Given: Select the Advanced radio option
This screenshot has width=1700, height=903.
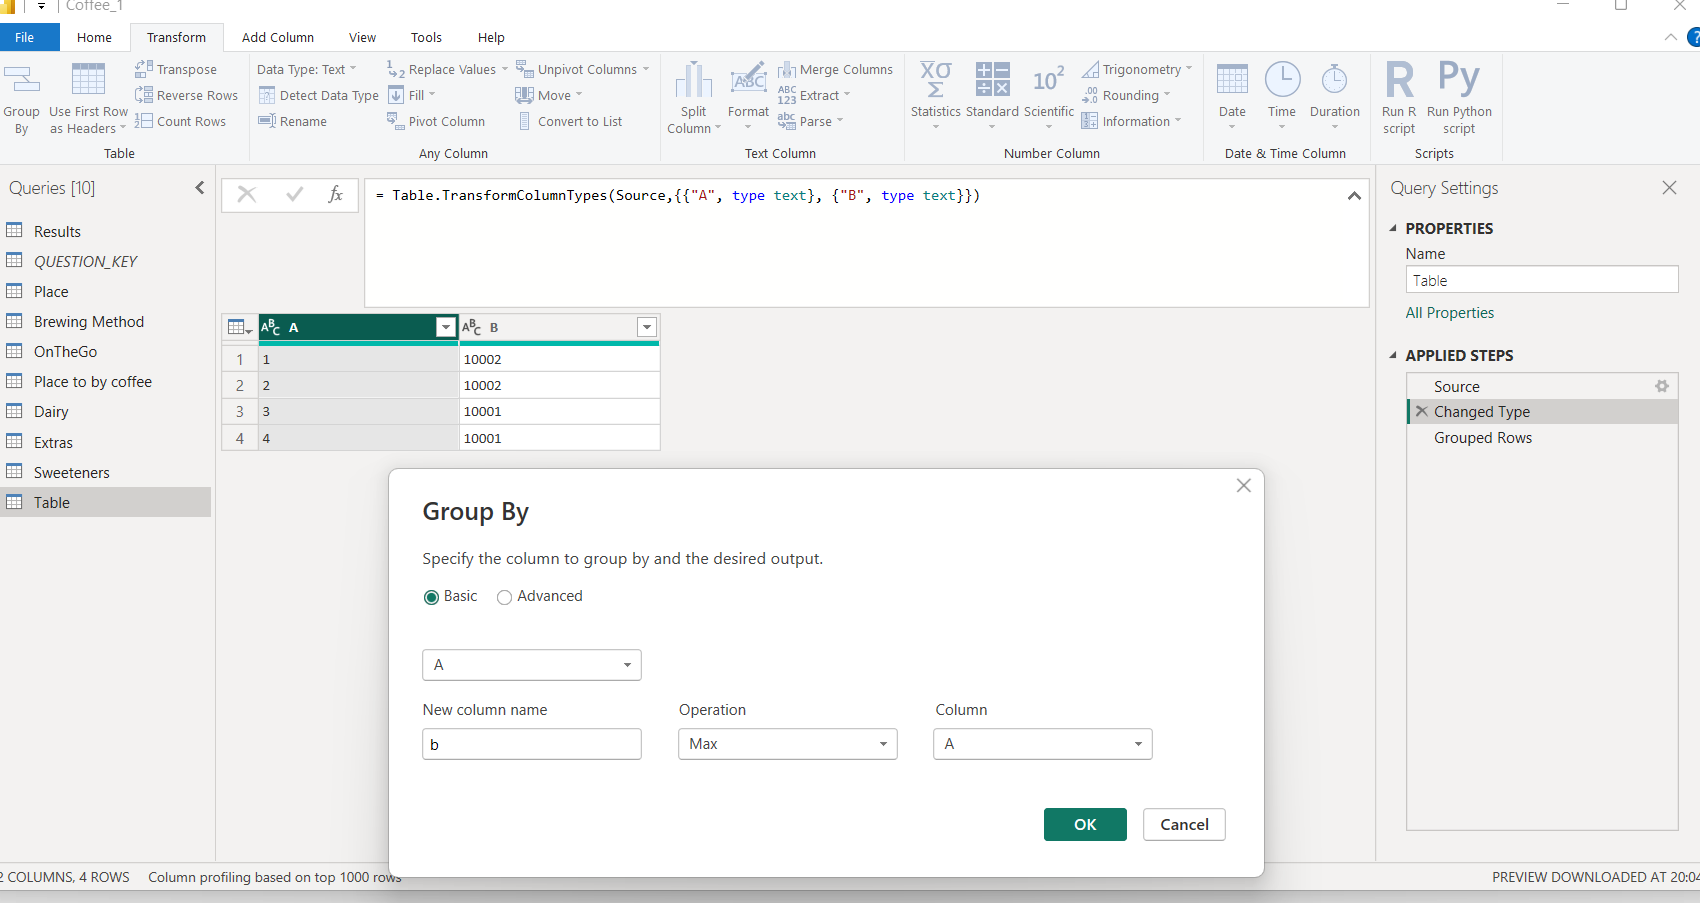Looking at the screenshot, I should 505,597.
